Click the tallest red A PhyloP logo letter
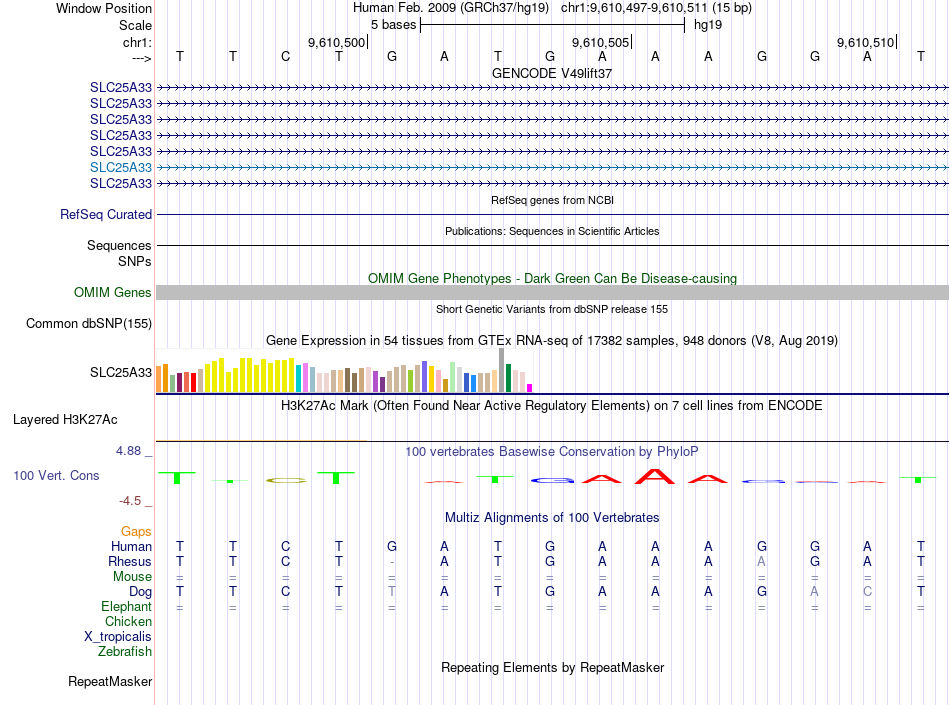Viewport: 950px width, 705px height. 655,476
